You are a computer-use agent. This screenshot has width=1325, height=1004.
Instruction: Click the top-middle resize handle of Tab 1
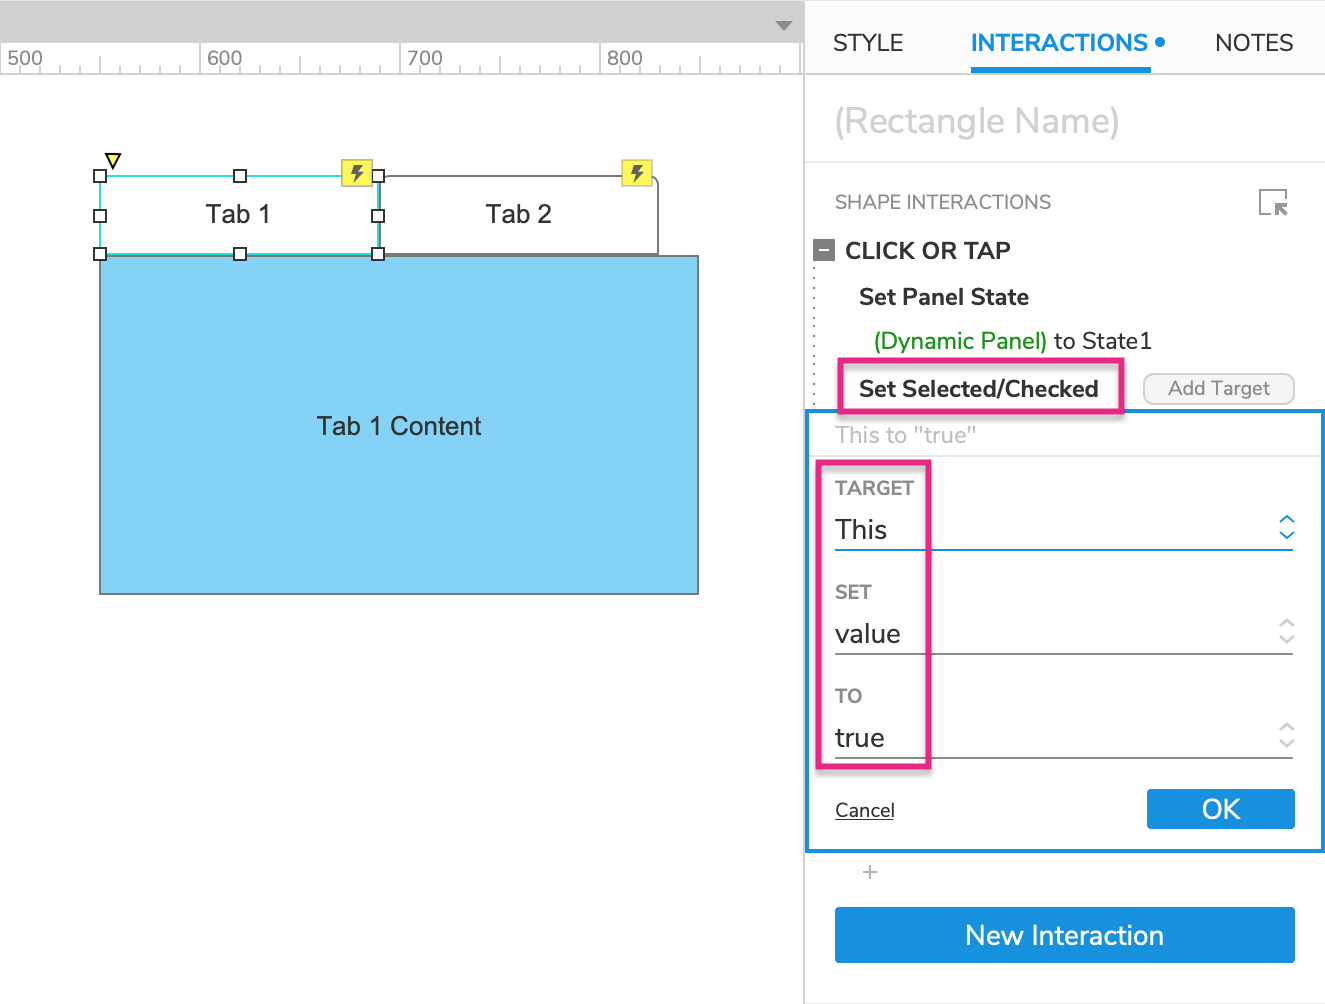240,176
